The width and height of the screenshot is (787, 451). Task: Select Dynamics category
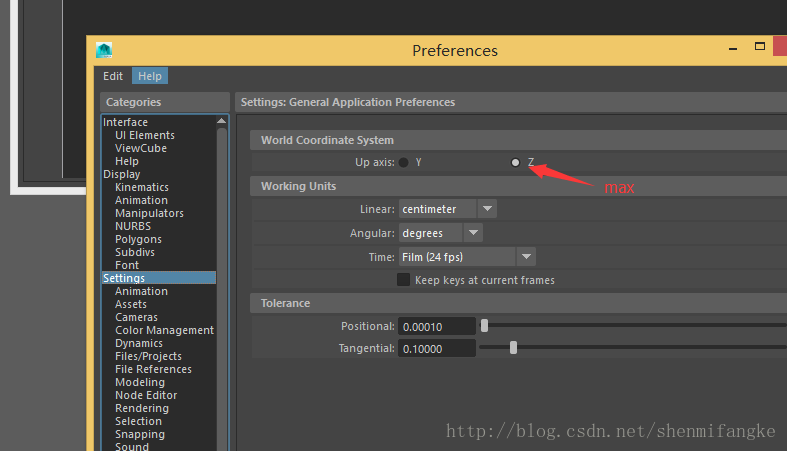coord(139,343)
